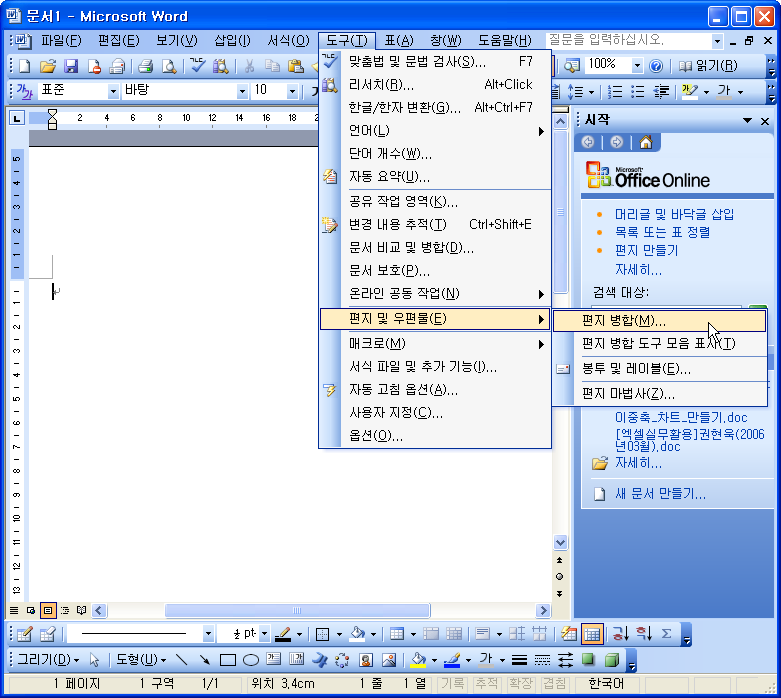
Task: Click the Save floppy disk icon
Action: [71, 66]
